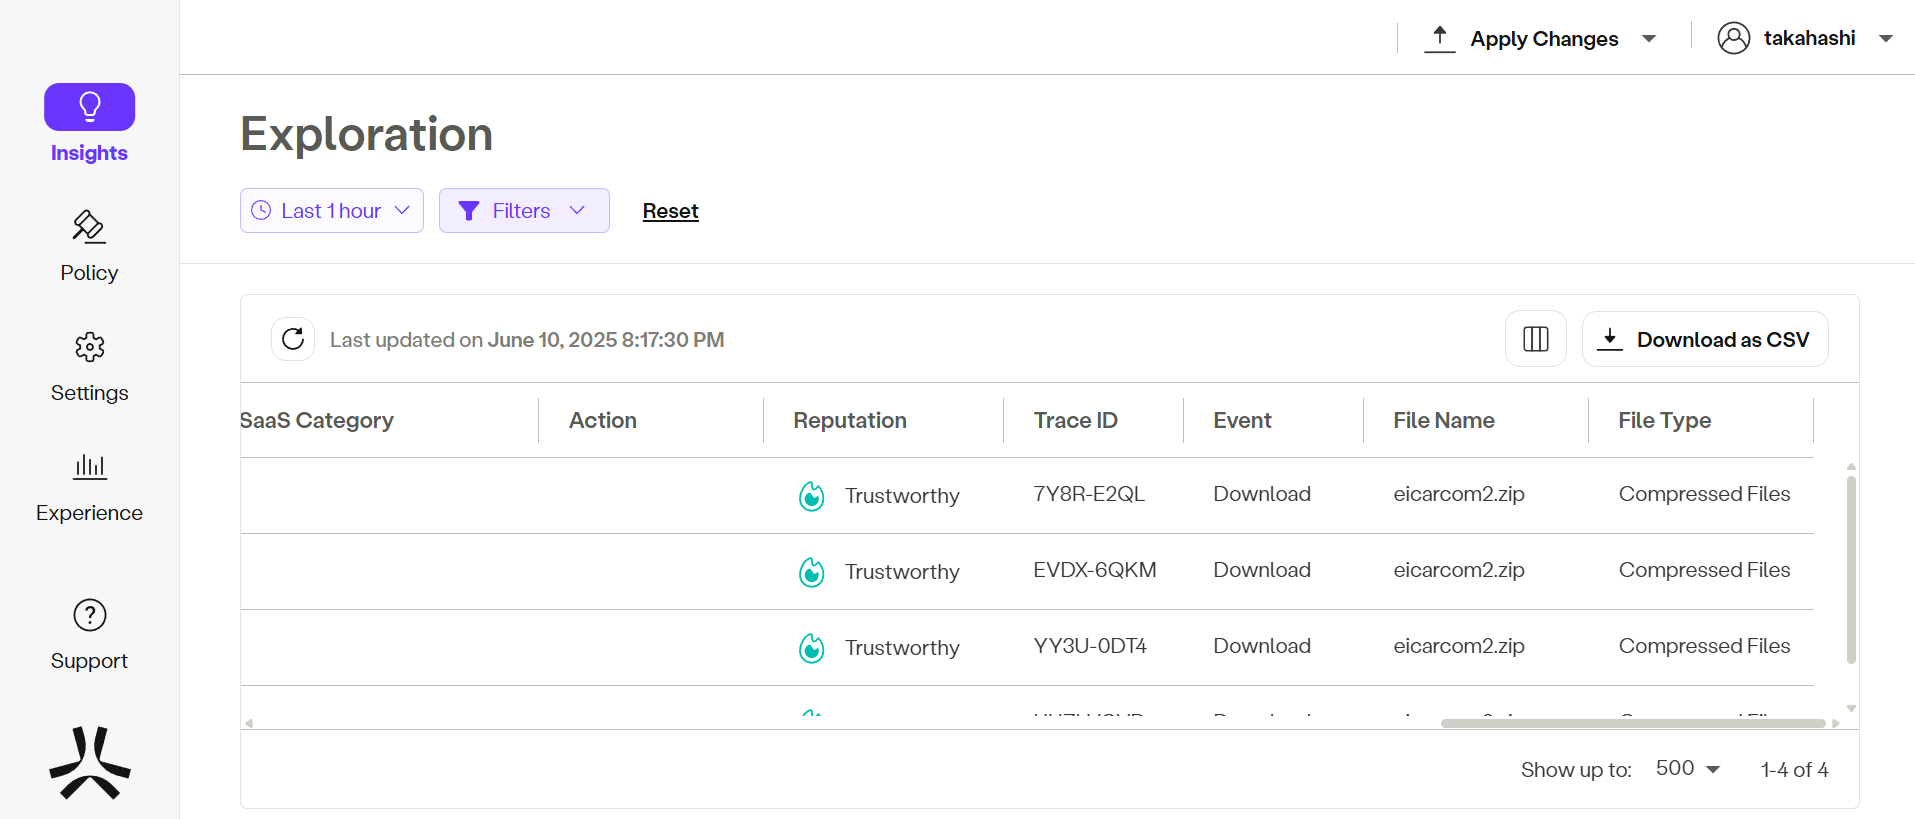Viewport: 1915px width, 819px height.
Task: Open the column chooser icon
Action: coord(1535,339)
